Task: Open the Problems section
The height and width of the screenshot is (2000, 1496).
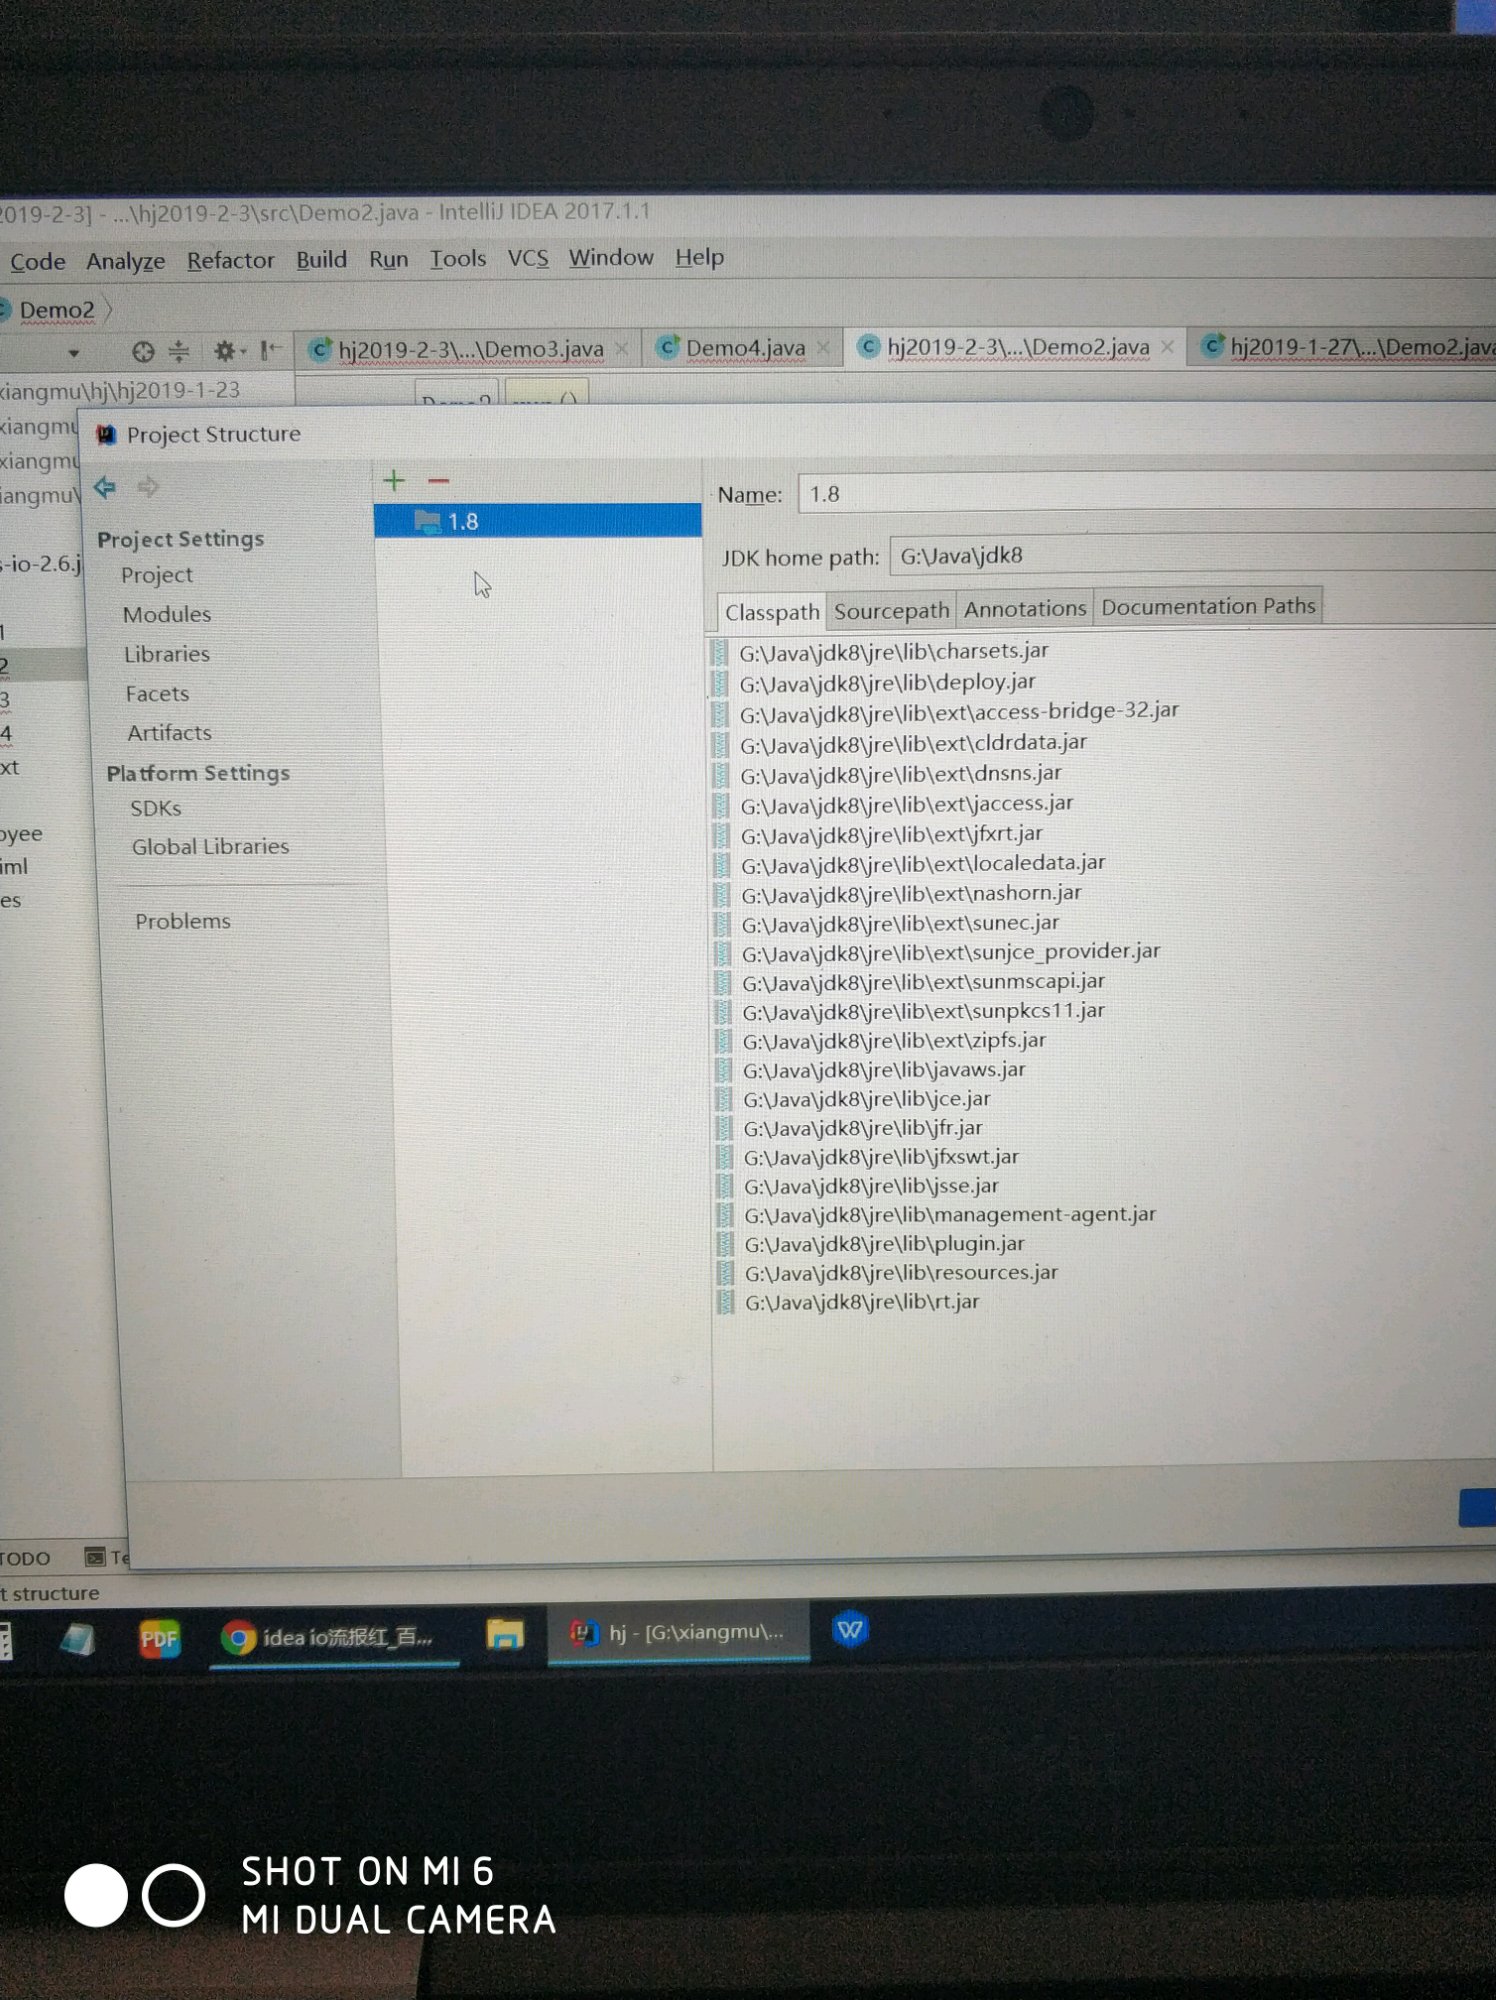Action: coord(183,921)
